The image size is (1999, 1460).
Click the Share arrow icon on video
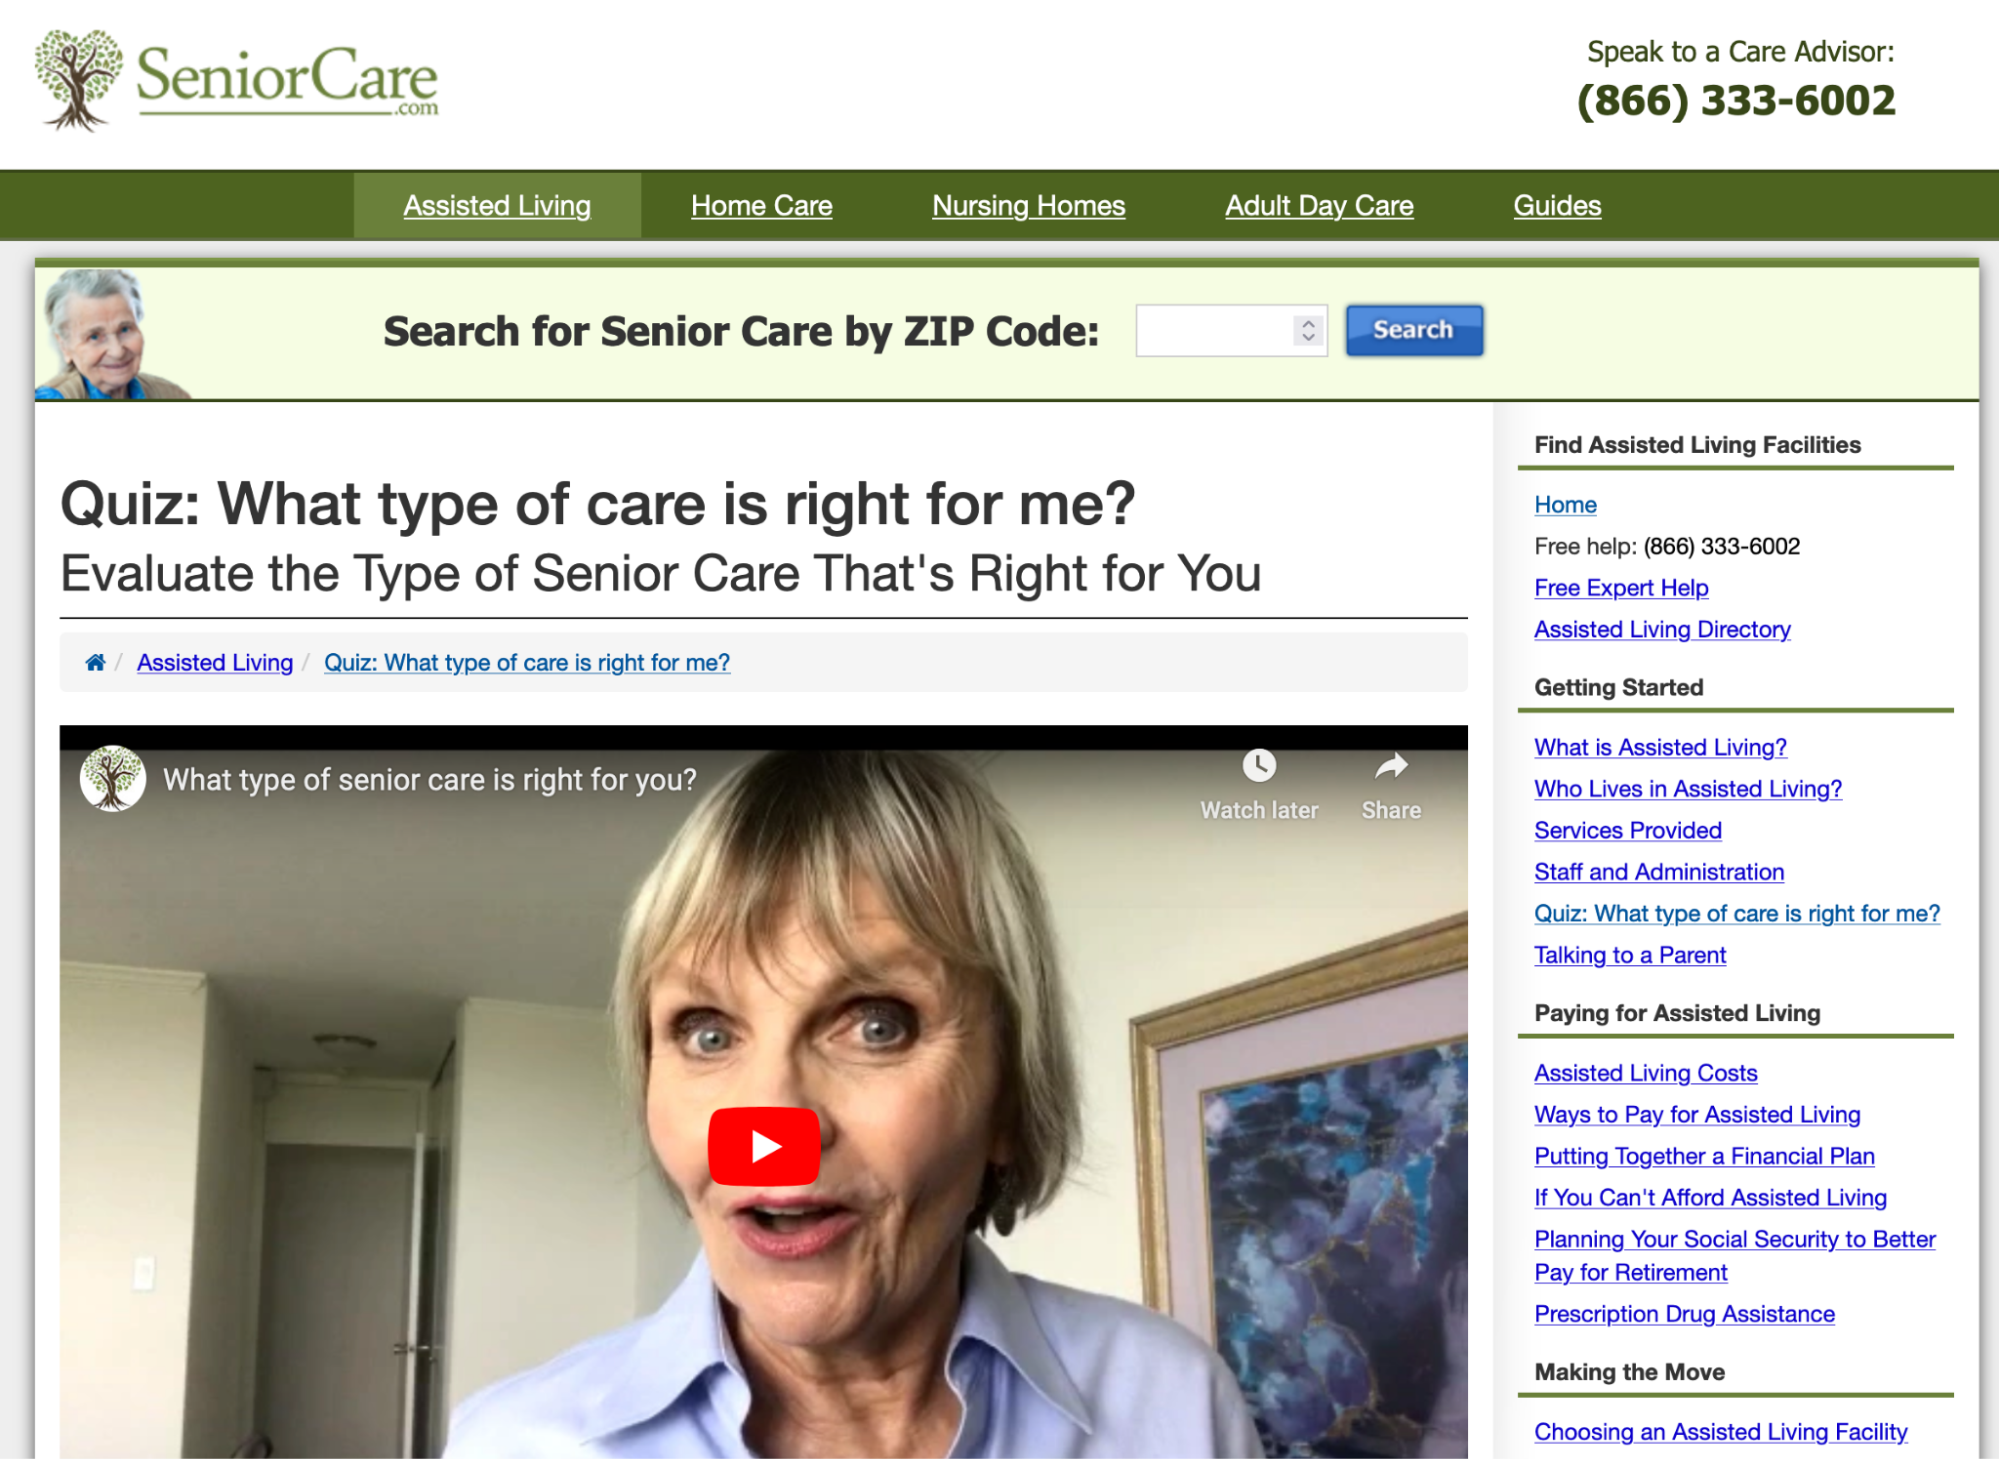tap(1391, 766)
